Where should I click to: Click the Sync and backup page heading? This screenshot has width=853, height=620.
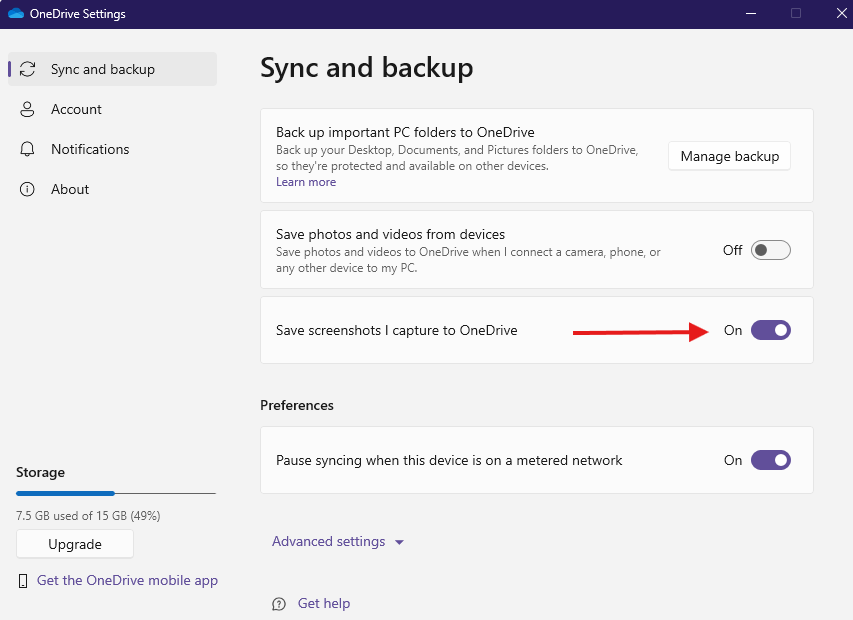[x=367, y=68]
